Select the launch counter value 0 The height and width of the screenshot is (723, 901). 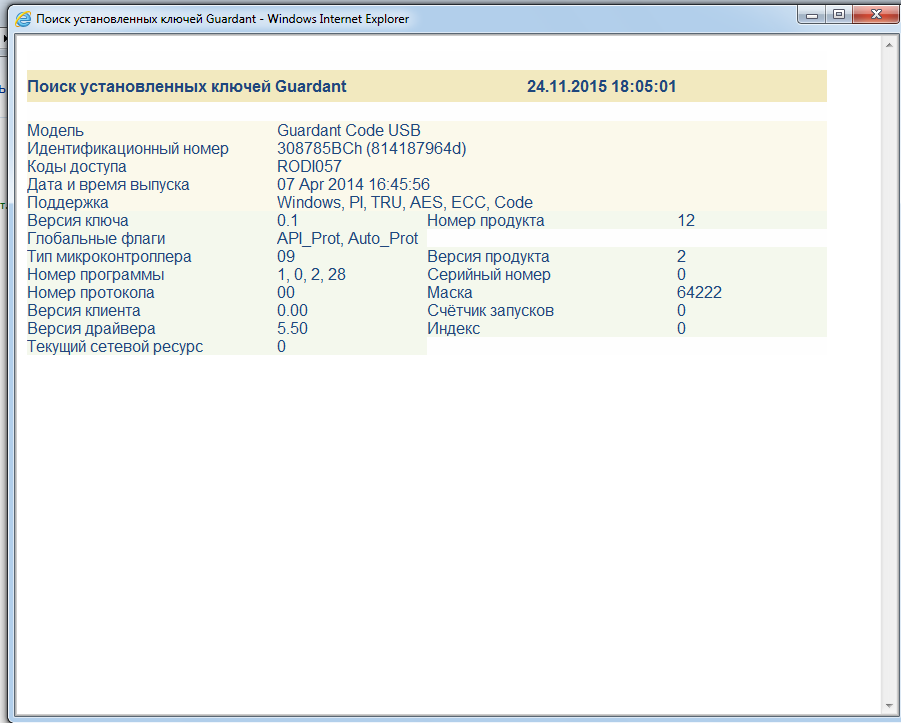pyautogui.click(x=681, y=311)
